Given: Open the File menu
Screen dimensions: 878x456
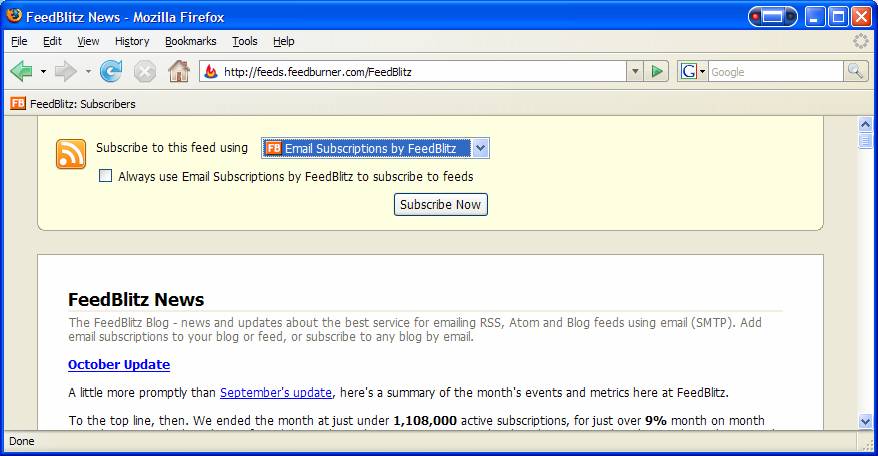Looking at the screenshot, I should pos(19,41).
